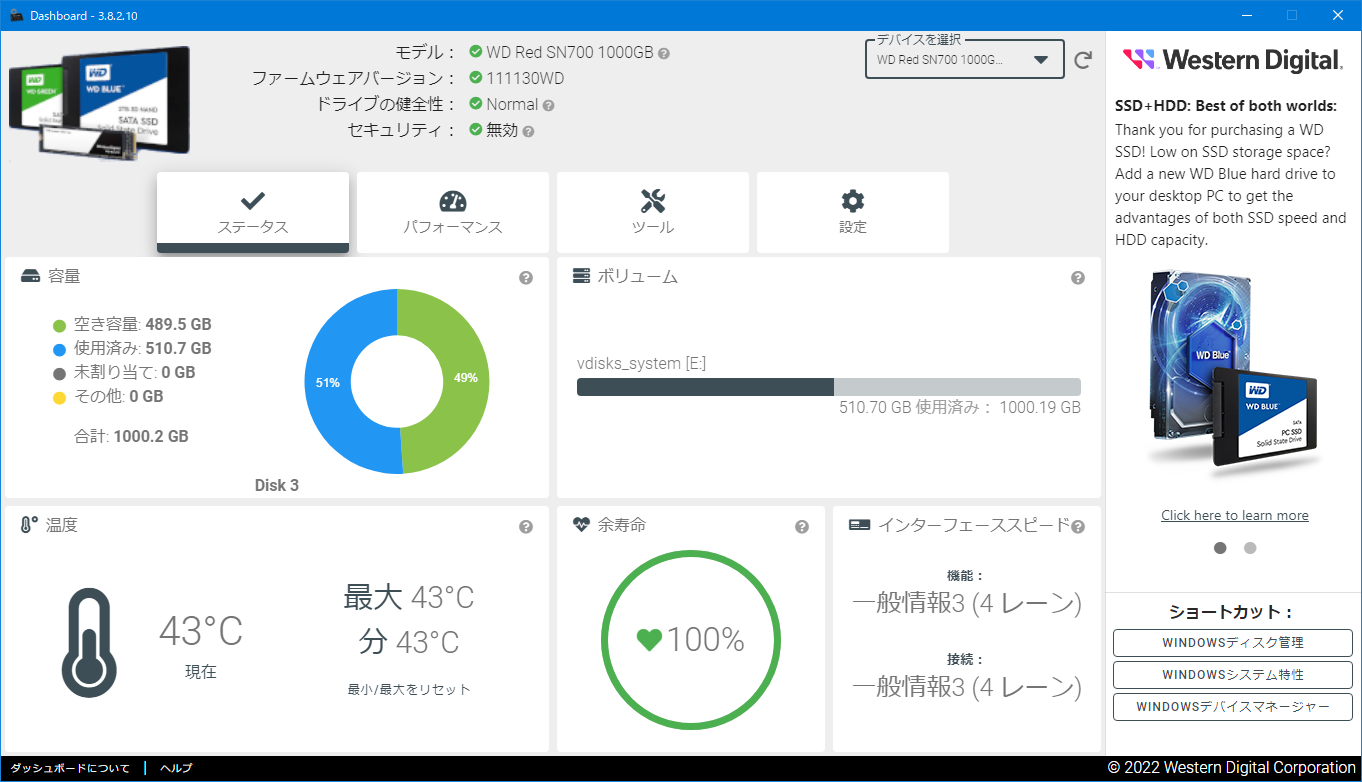1362x782 pixels.
Task: Click 最小/最大をリセット link
Action: tap(409, 689)
